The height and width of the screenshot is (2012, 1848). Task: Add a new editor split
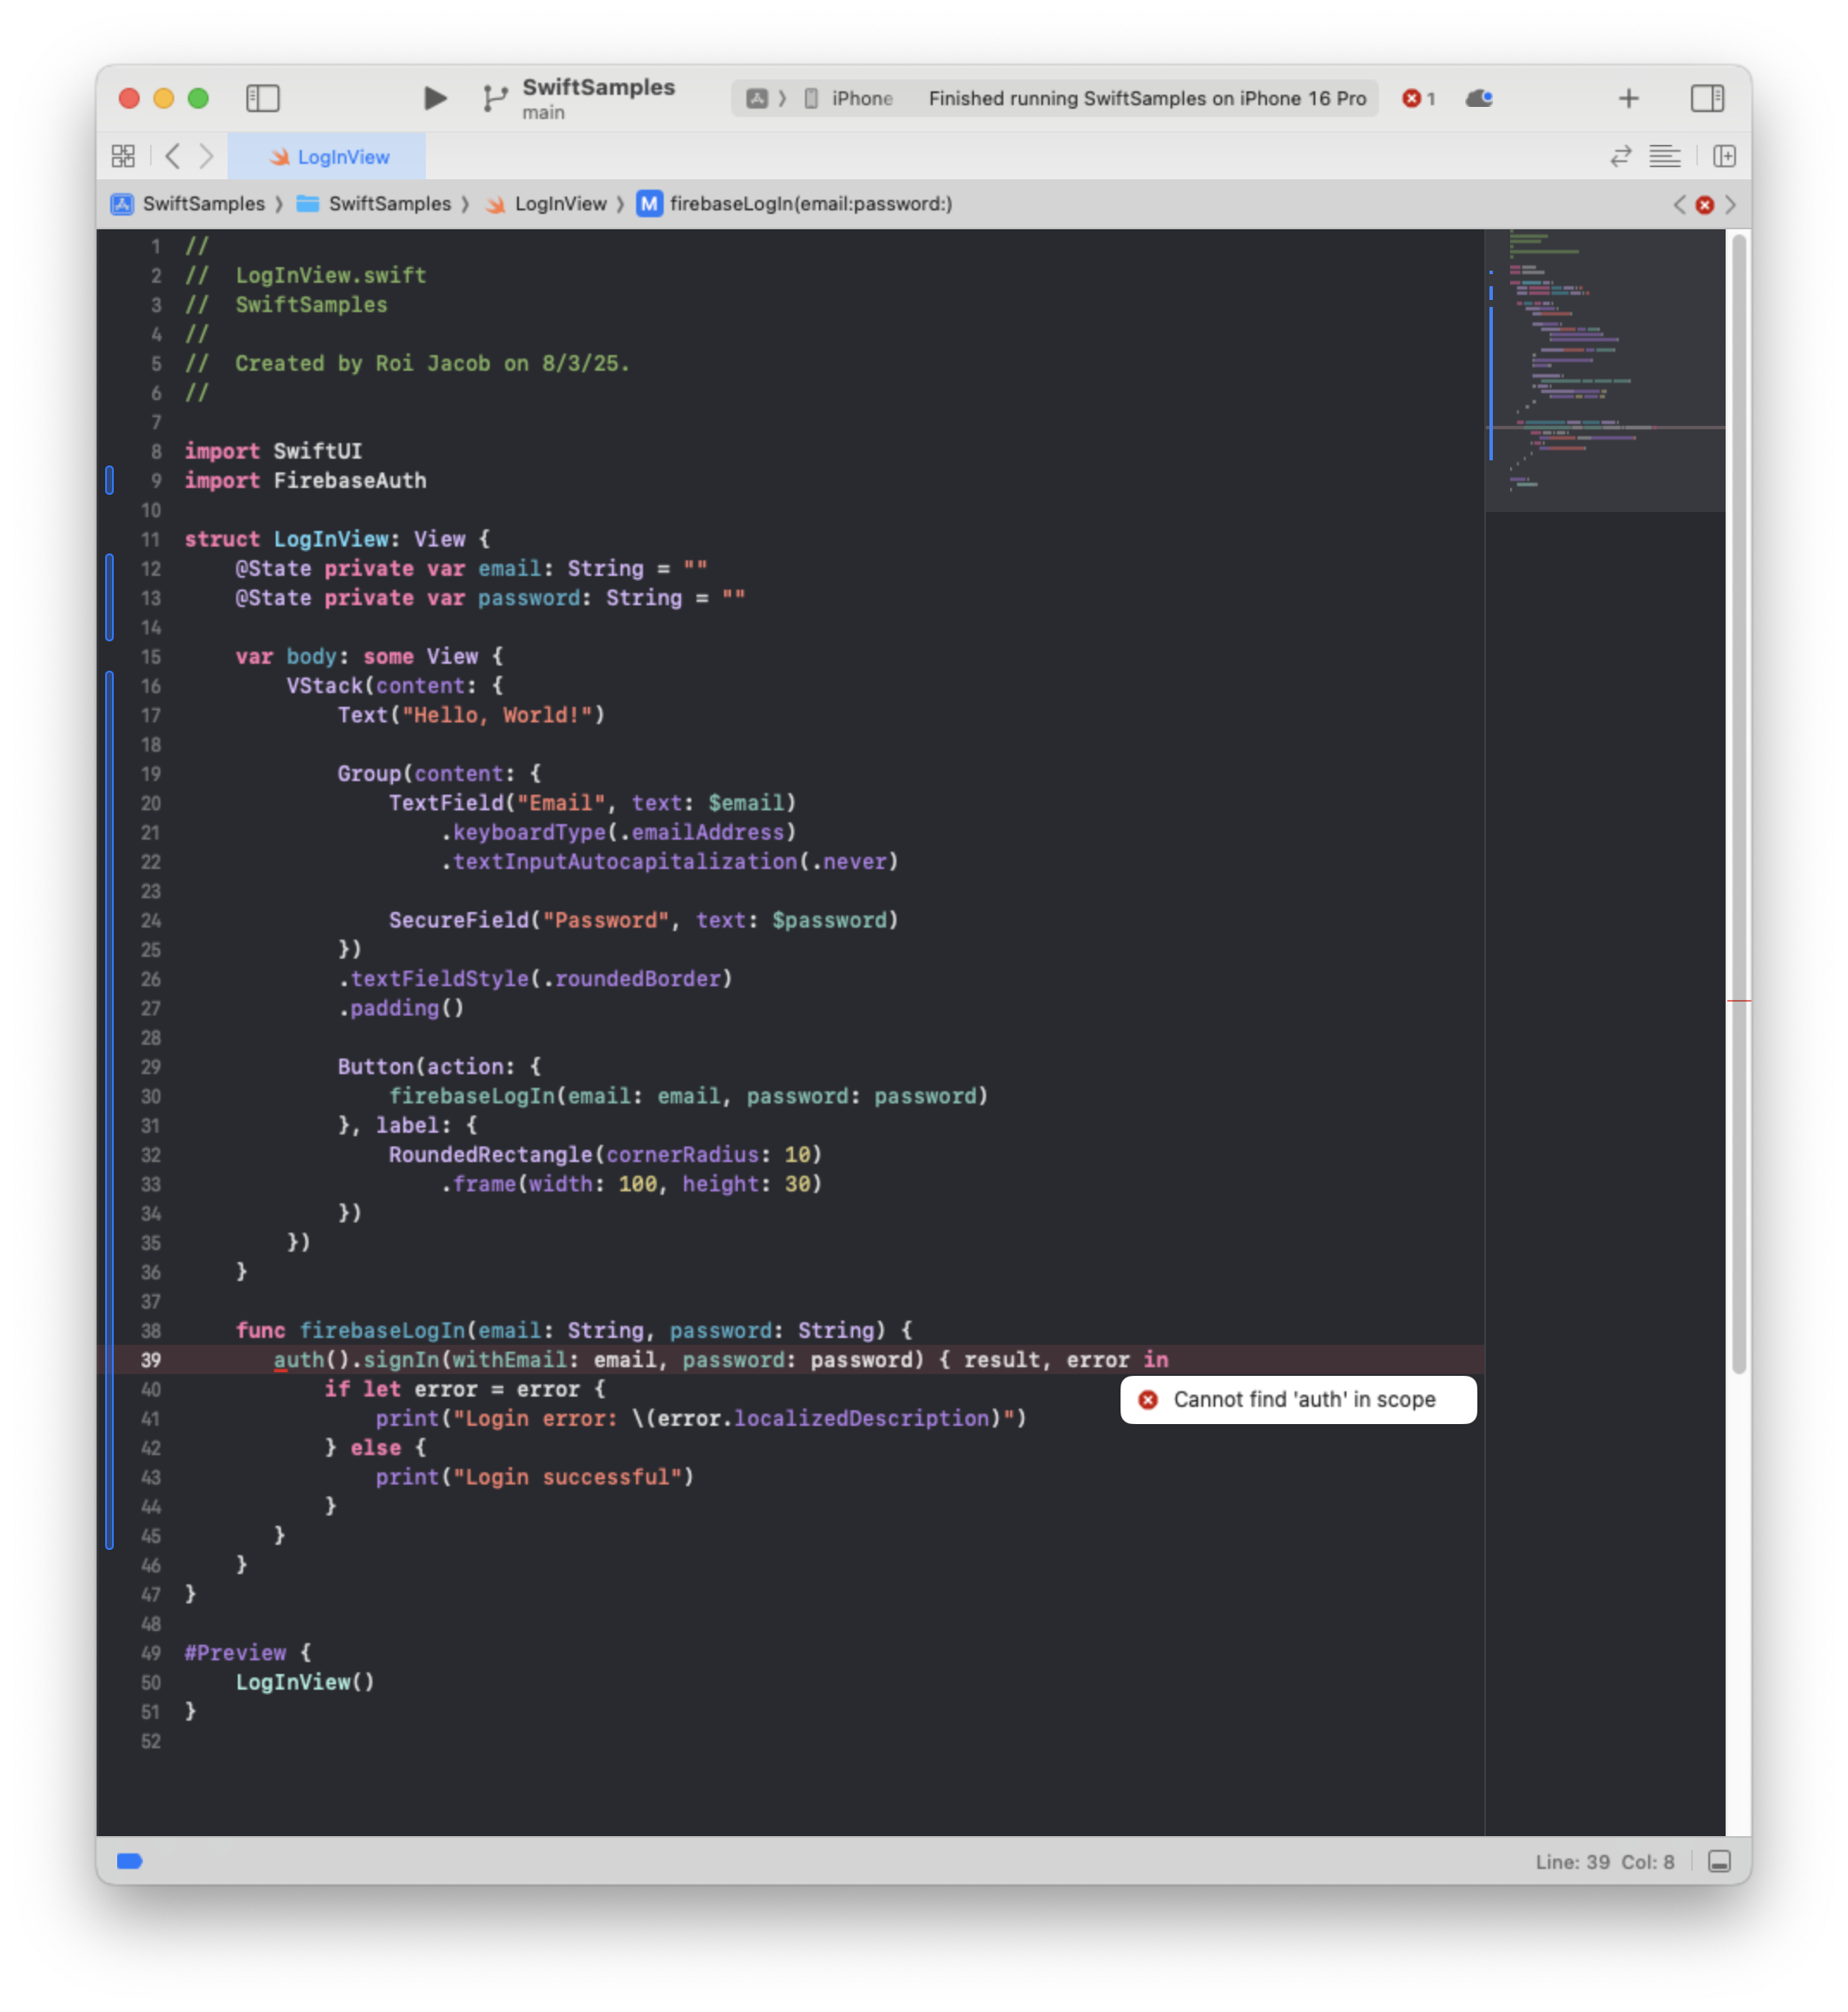1724,156
